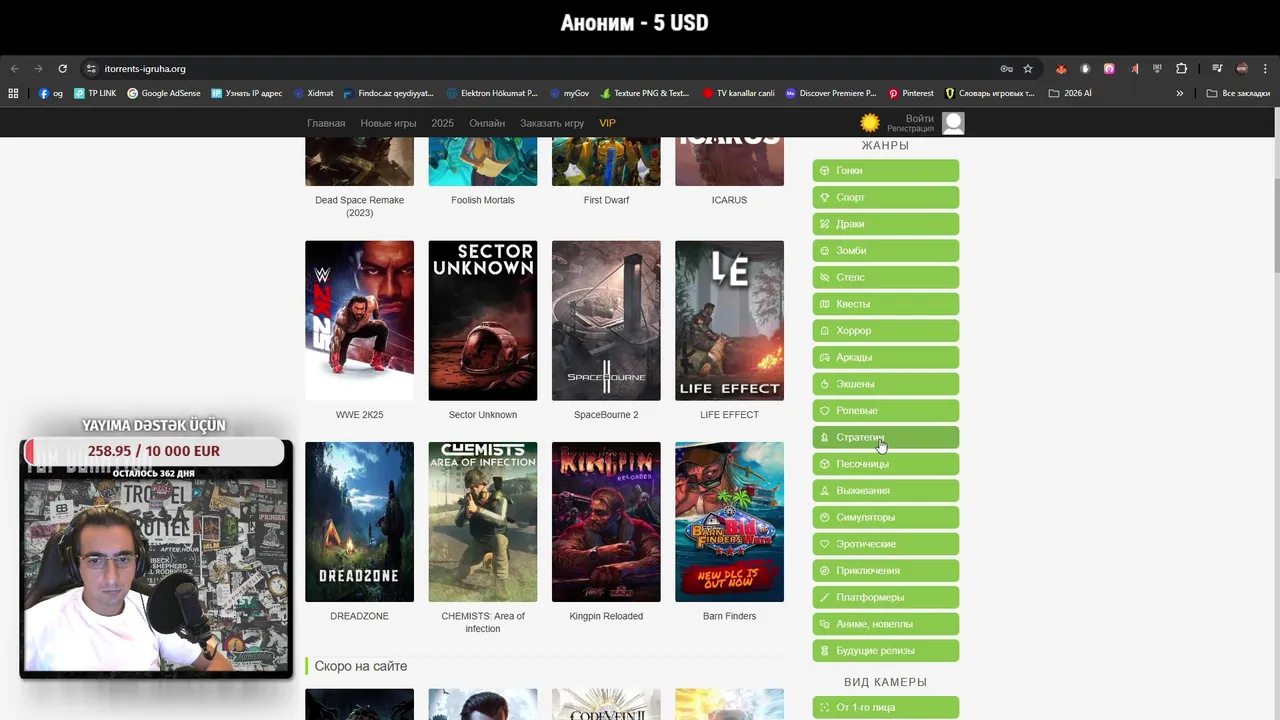The width and height of the screenshot is (1280, 720).
Task: Click the 'Войти' login link
Action: tap(920, 118)
